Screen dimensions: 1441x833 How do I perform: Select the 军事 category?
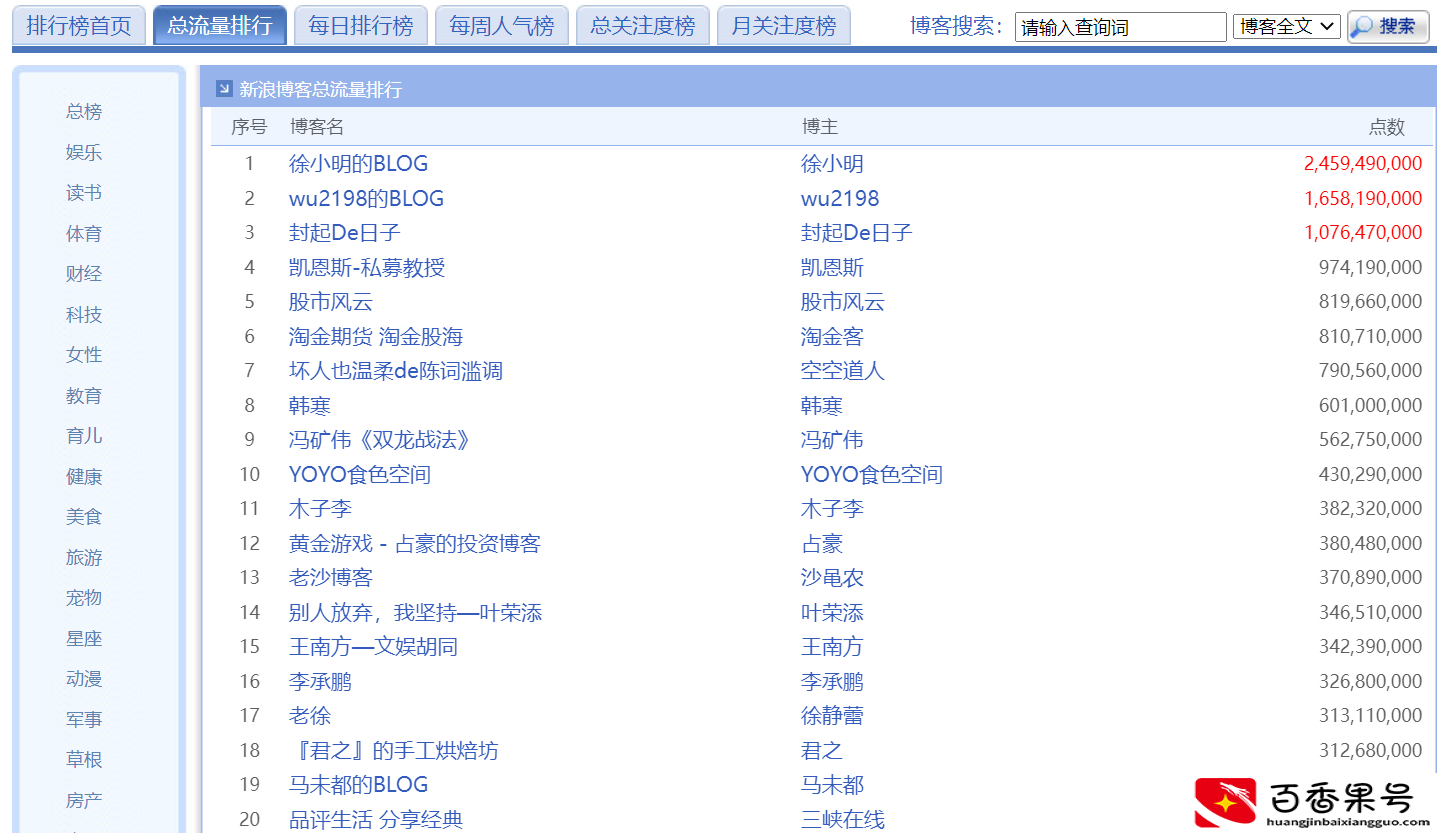84,719
